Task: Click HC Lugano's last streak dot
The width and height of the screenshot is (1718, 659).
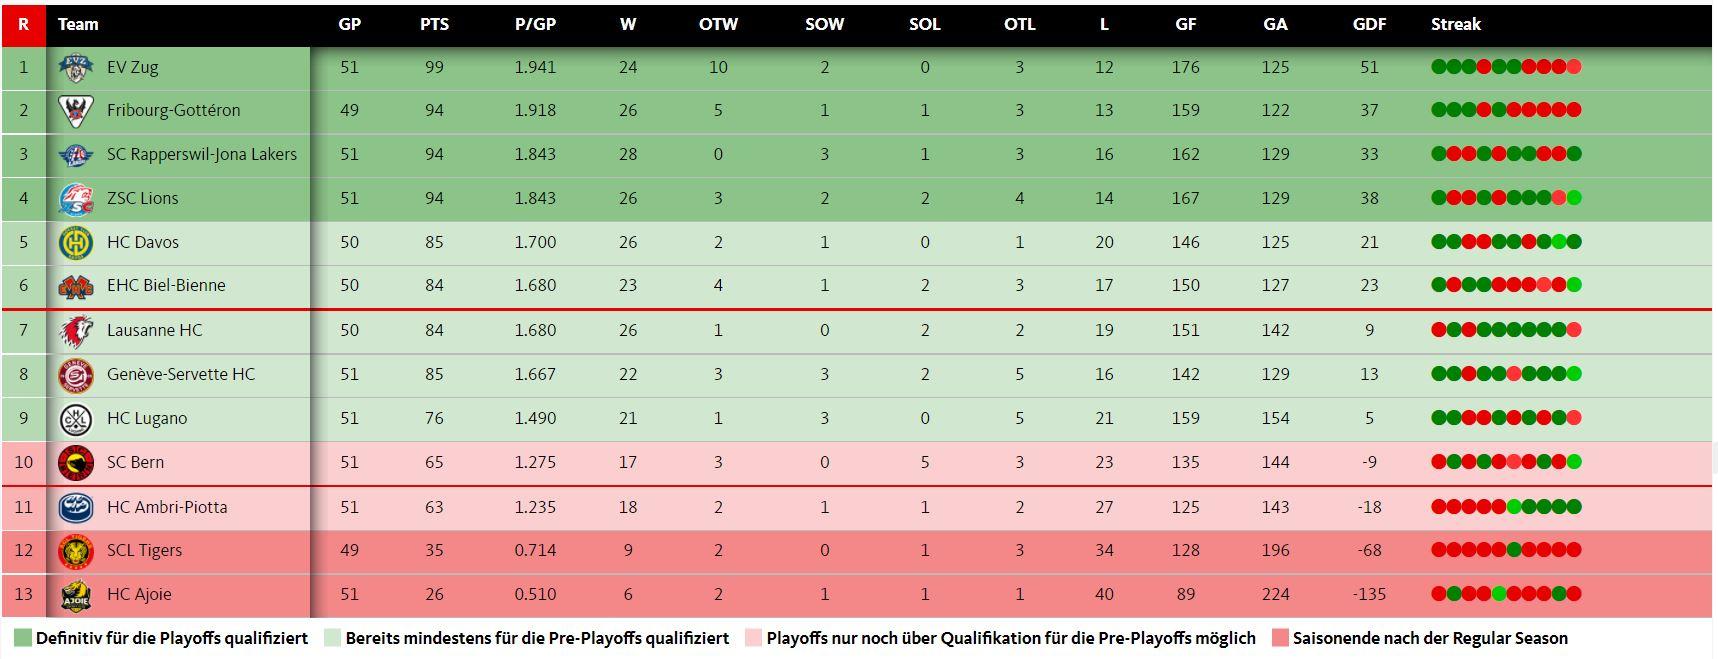Action: pyautogui.click(x=1574, y=418)
